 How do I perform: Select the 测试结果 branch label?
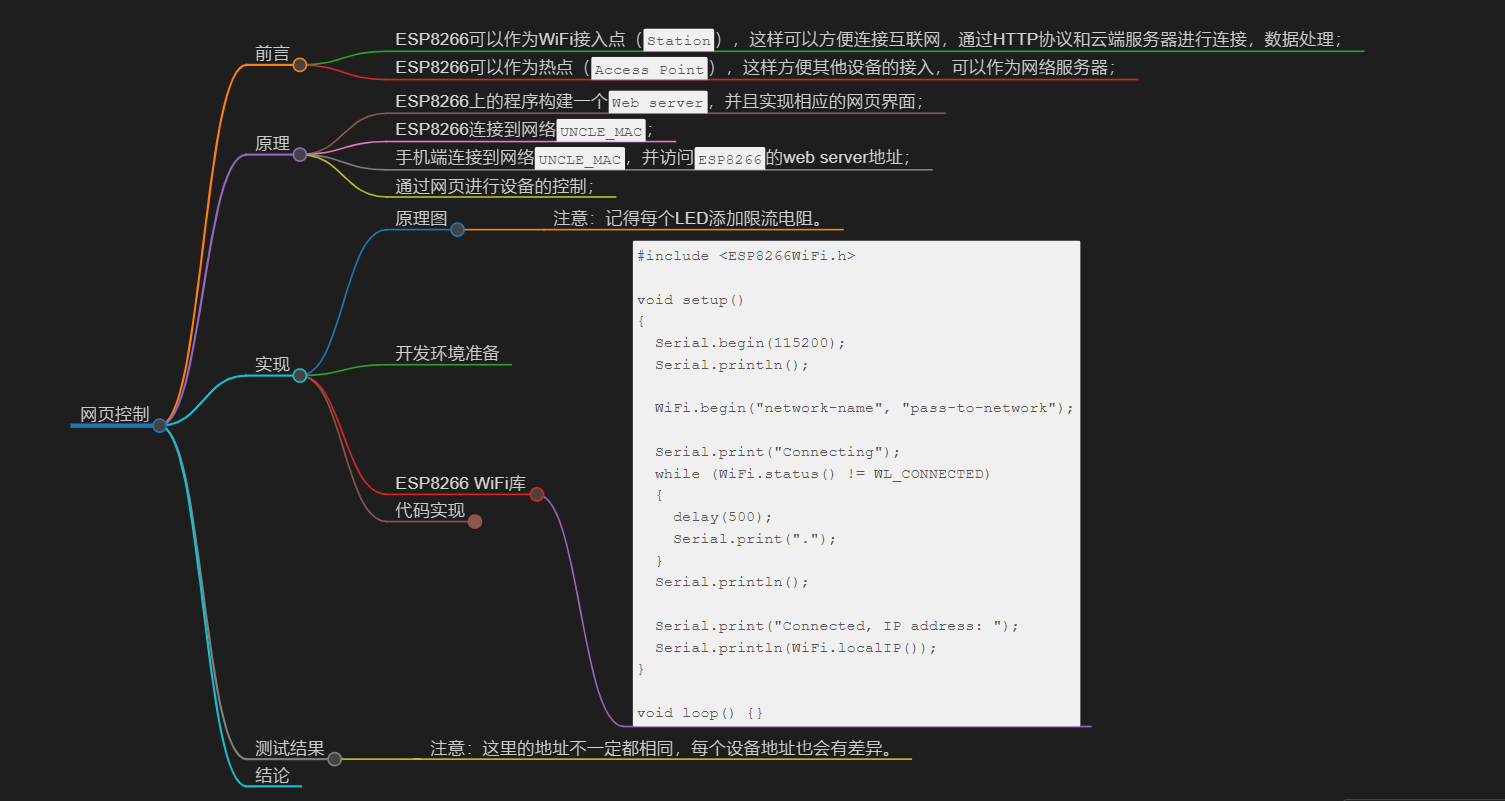[x=290, y=748]
